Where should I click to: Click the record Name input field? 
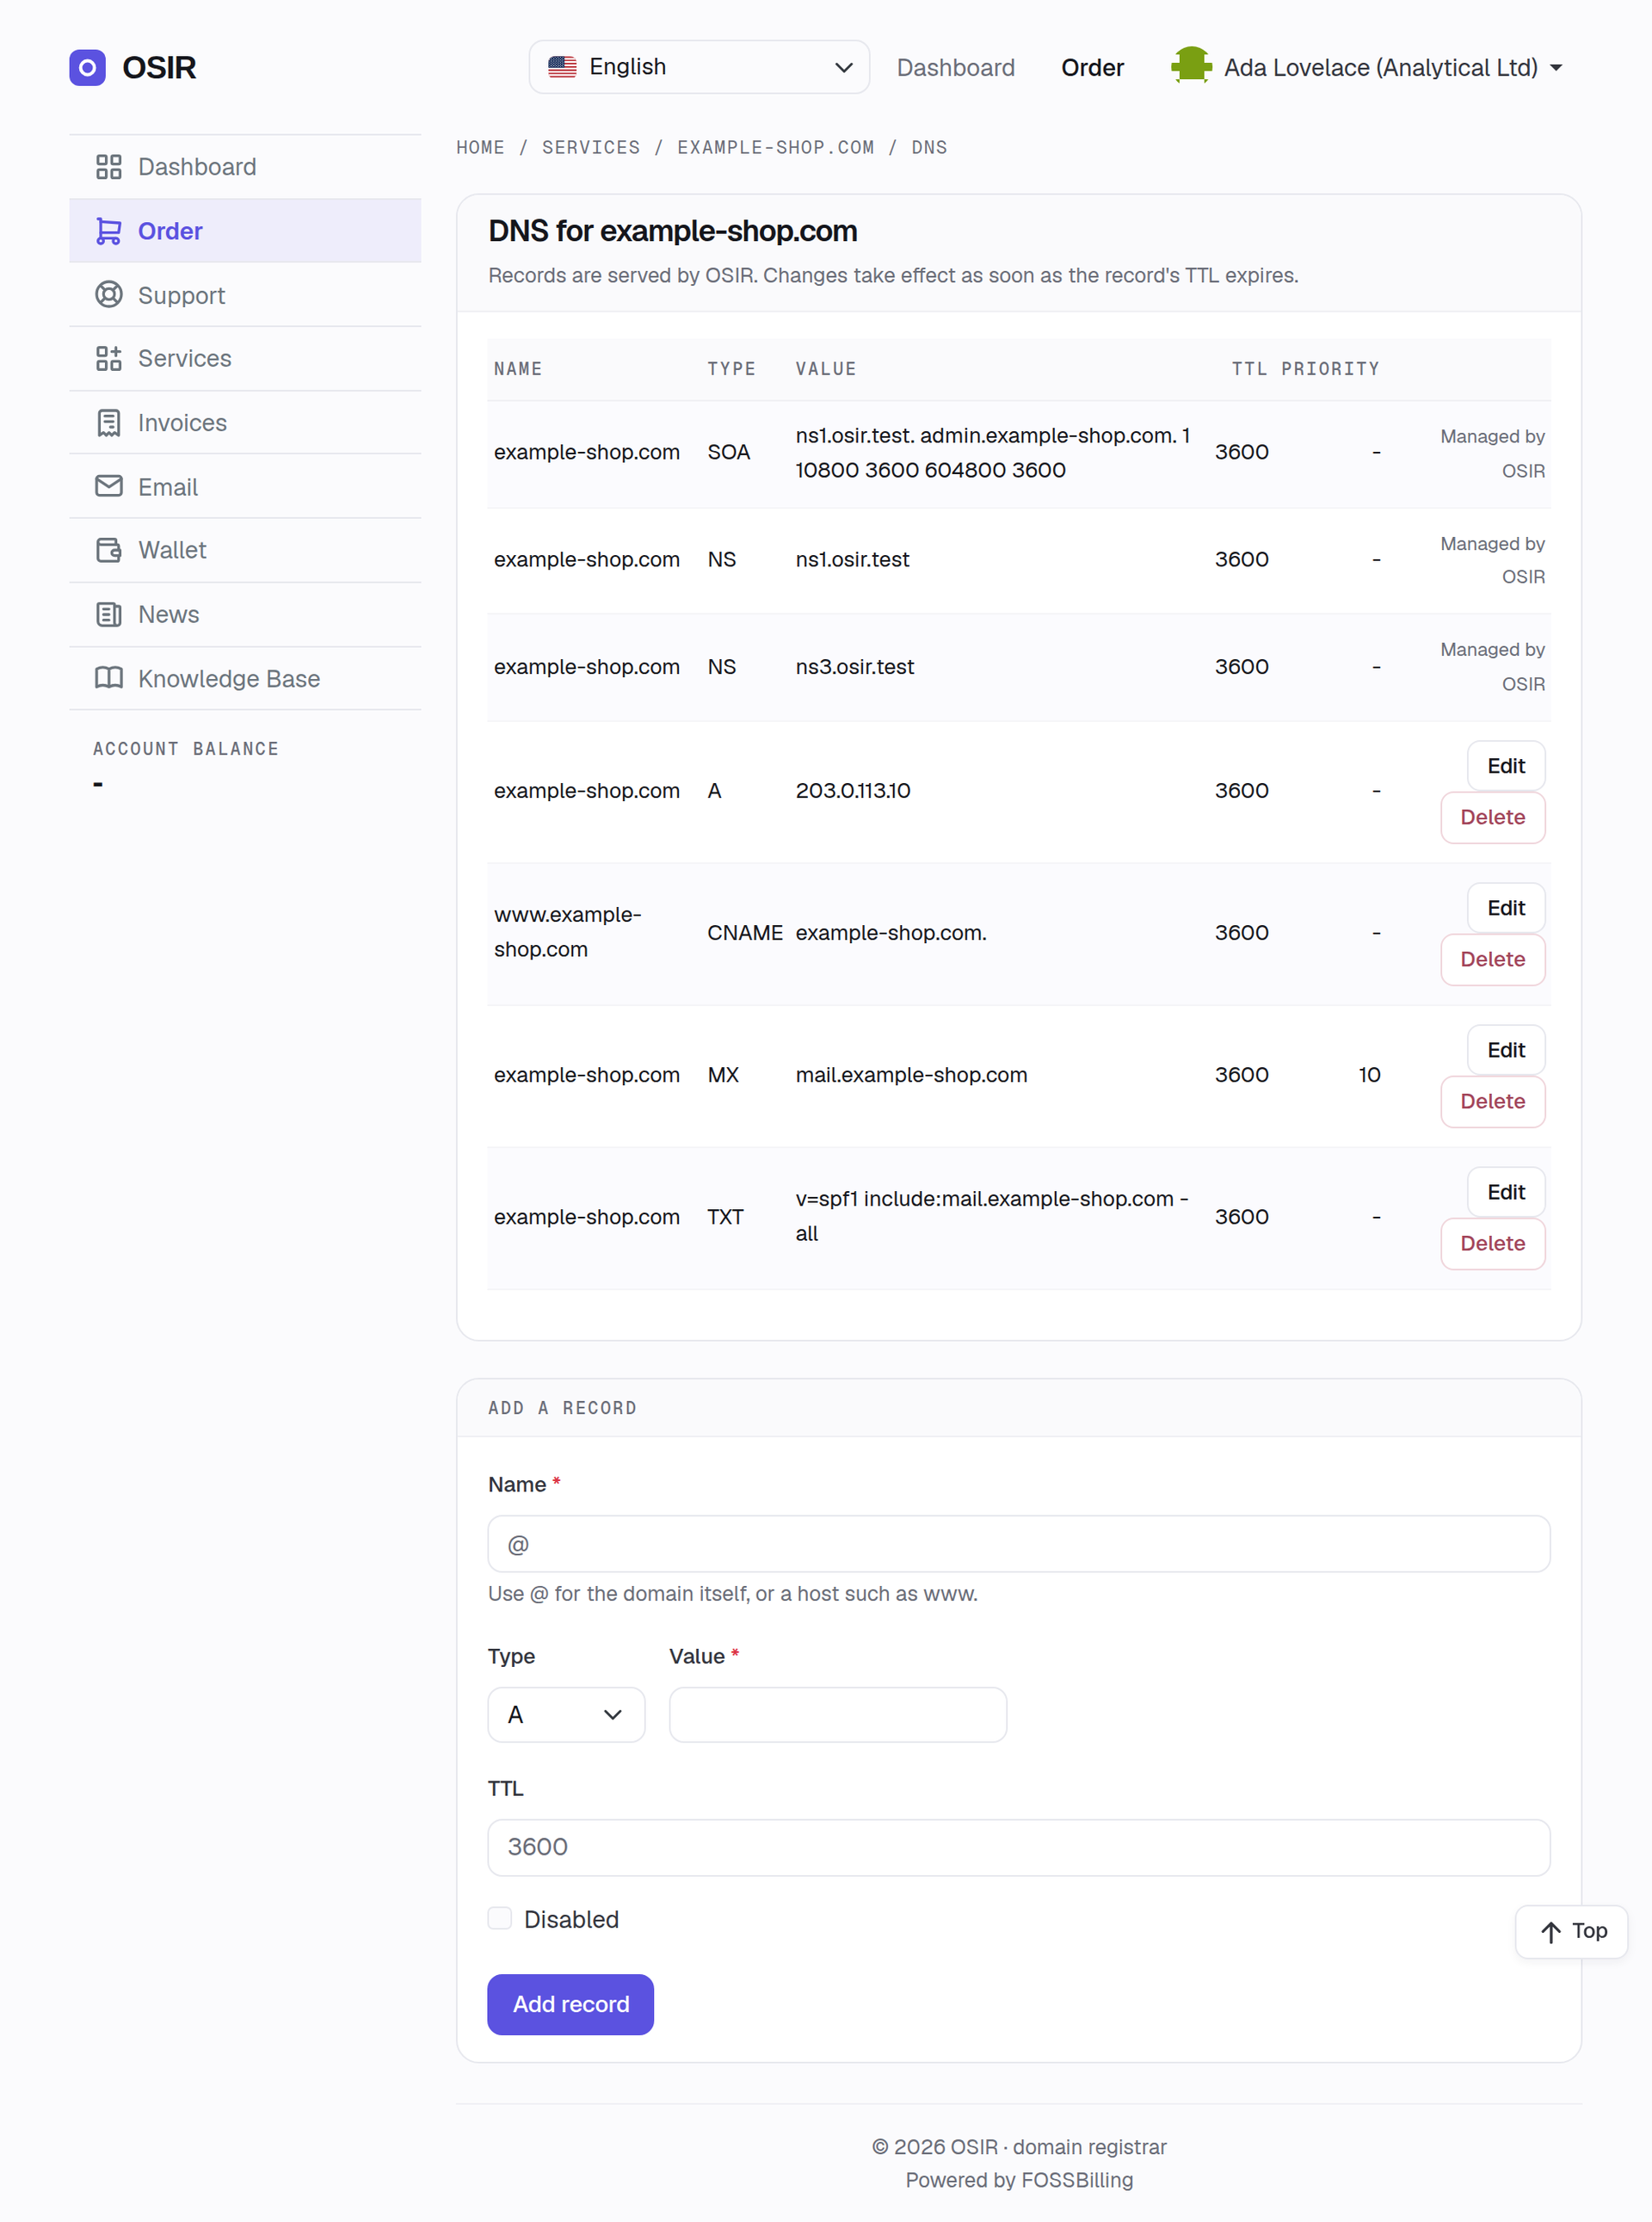coord(1019,1544)
